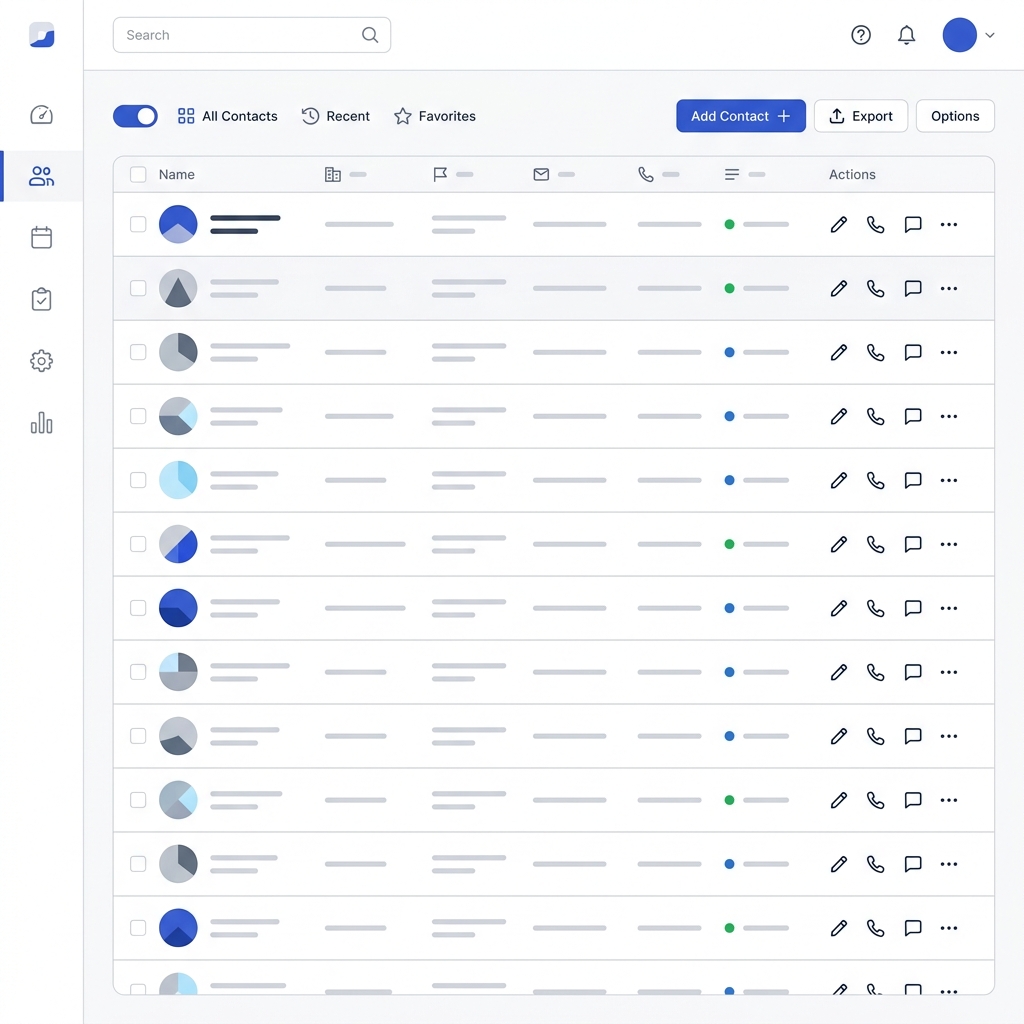Open the tasks clipboard sidebar icon

pyautogui.click(x=41, y=299)
